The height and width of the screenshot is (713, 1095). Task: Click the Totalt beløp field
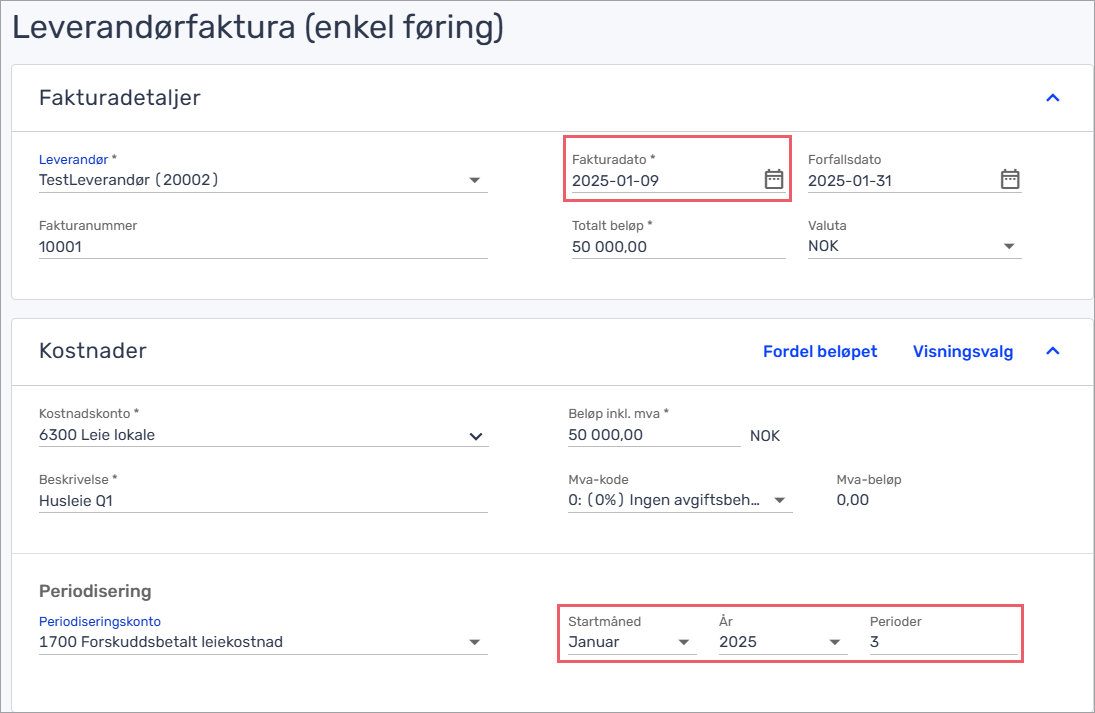[x=677, y=246]
